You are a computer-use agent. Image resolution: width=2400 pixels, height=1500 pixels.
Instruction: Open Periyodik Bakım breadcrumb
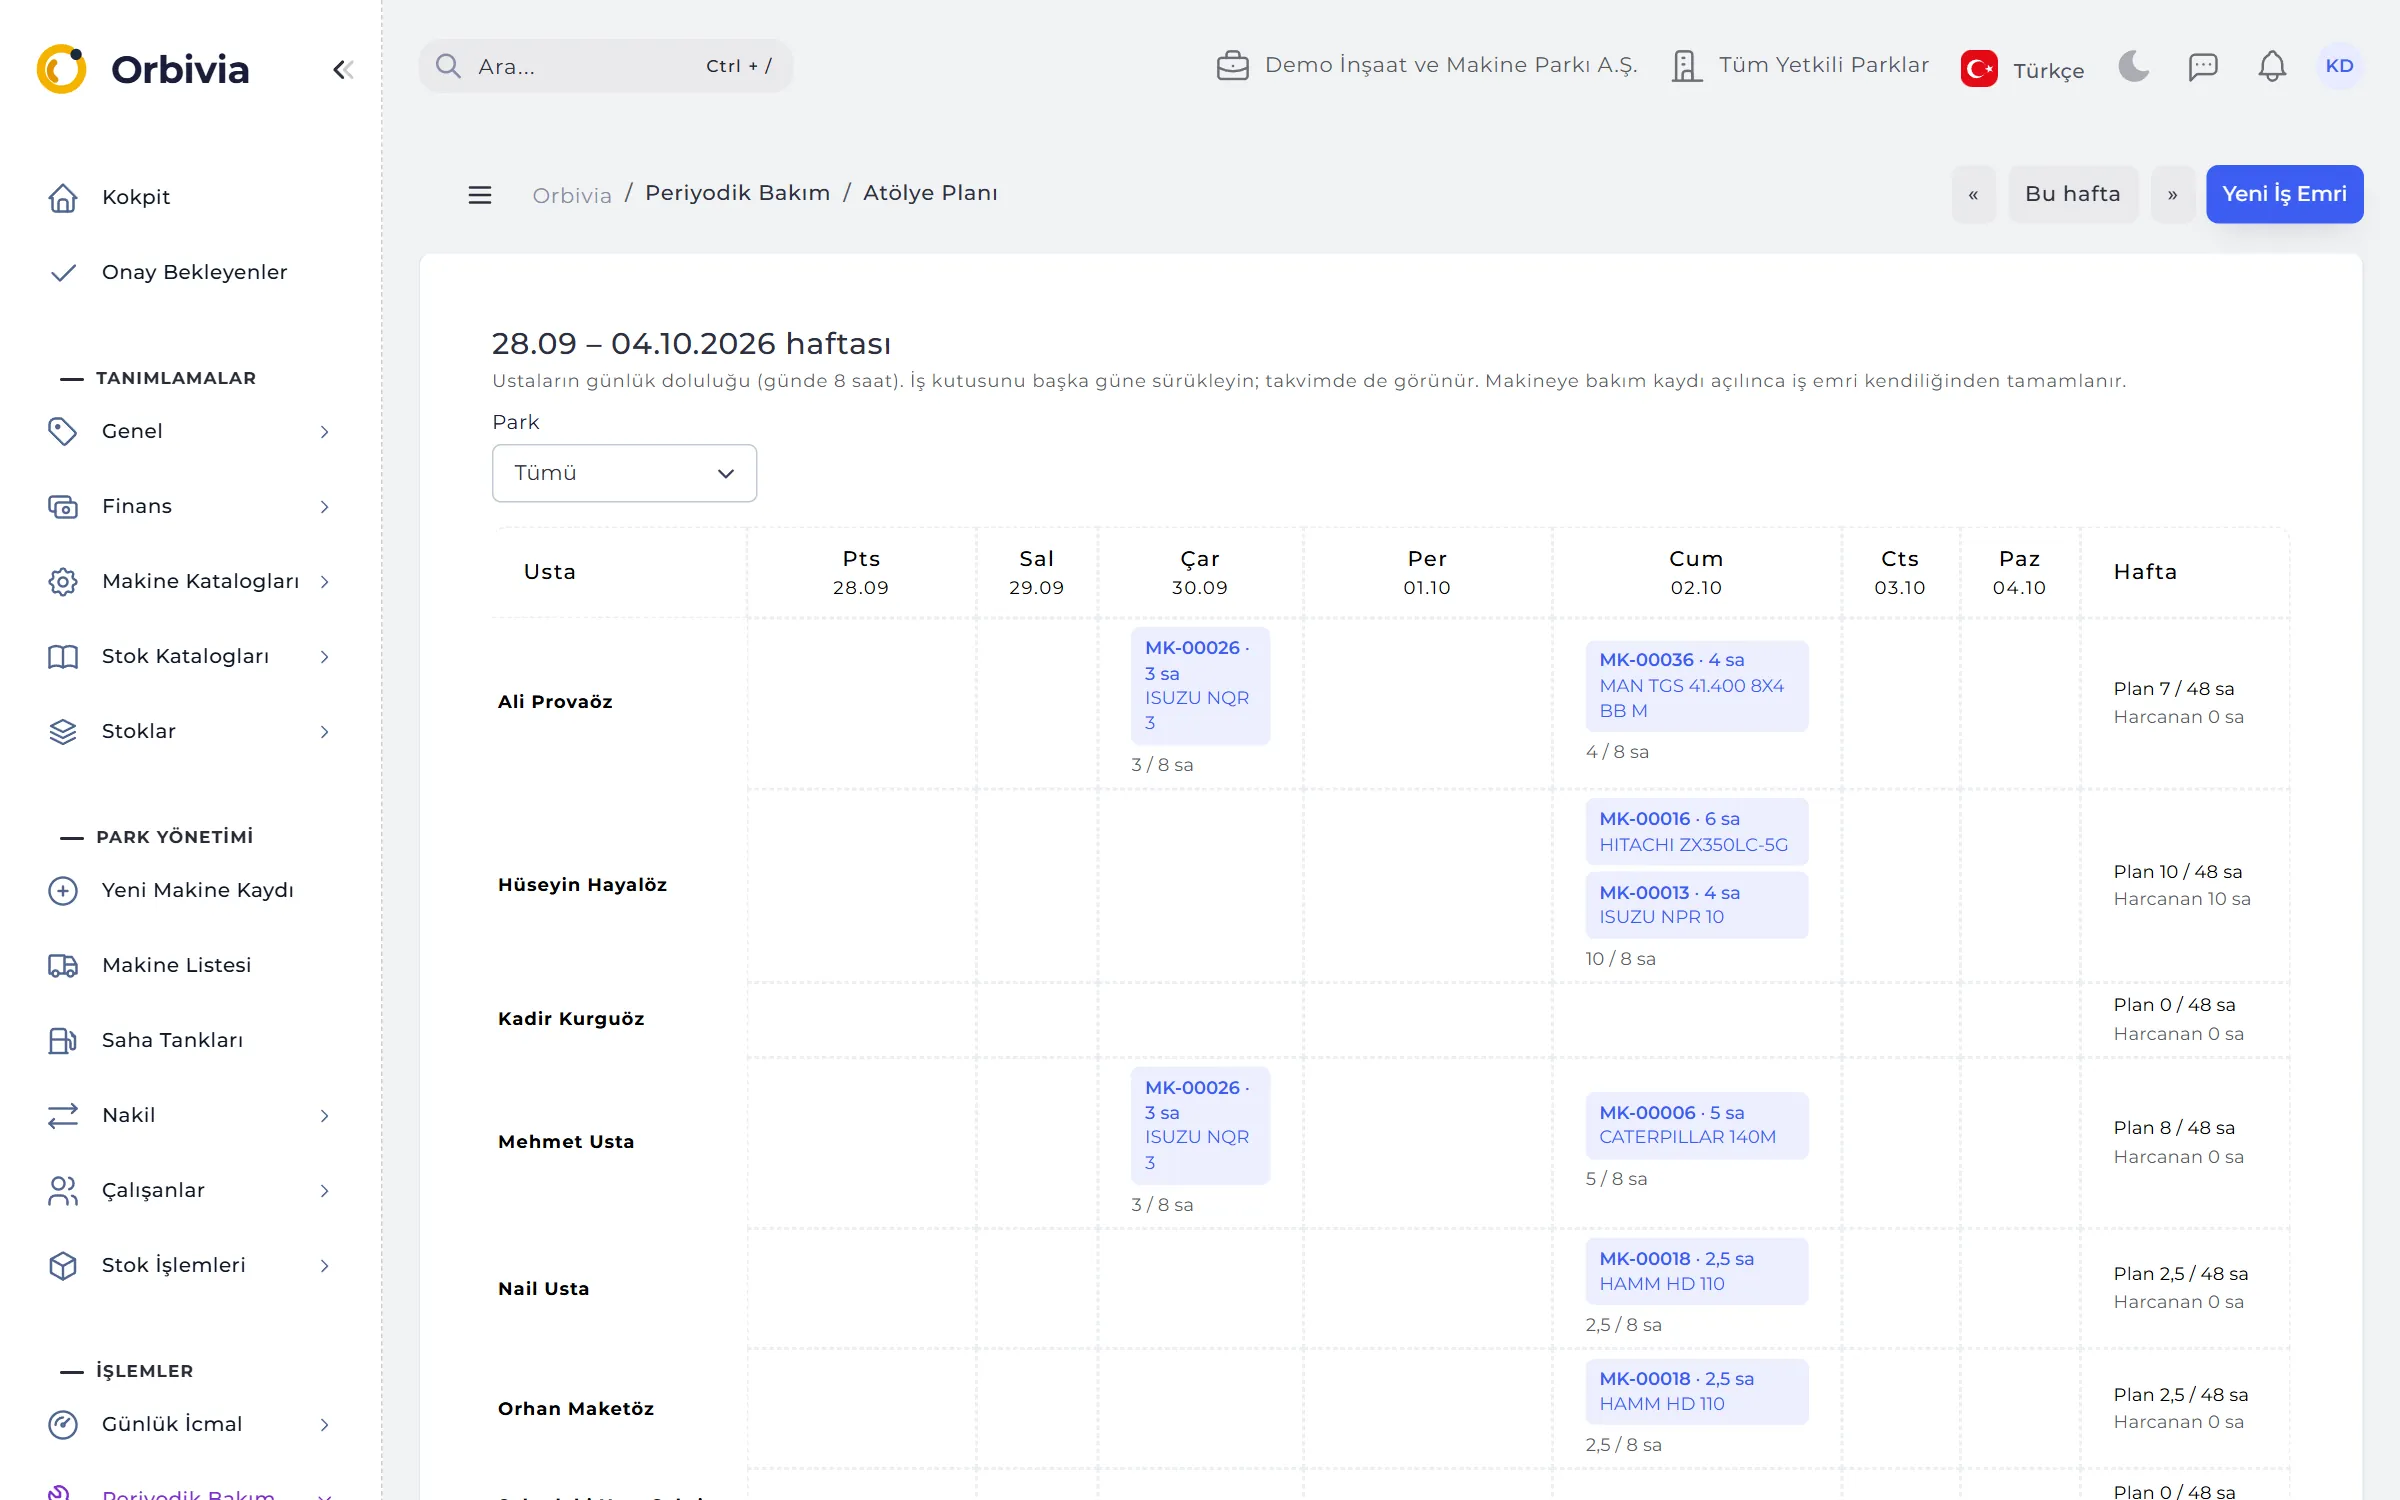pos(737,193)
